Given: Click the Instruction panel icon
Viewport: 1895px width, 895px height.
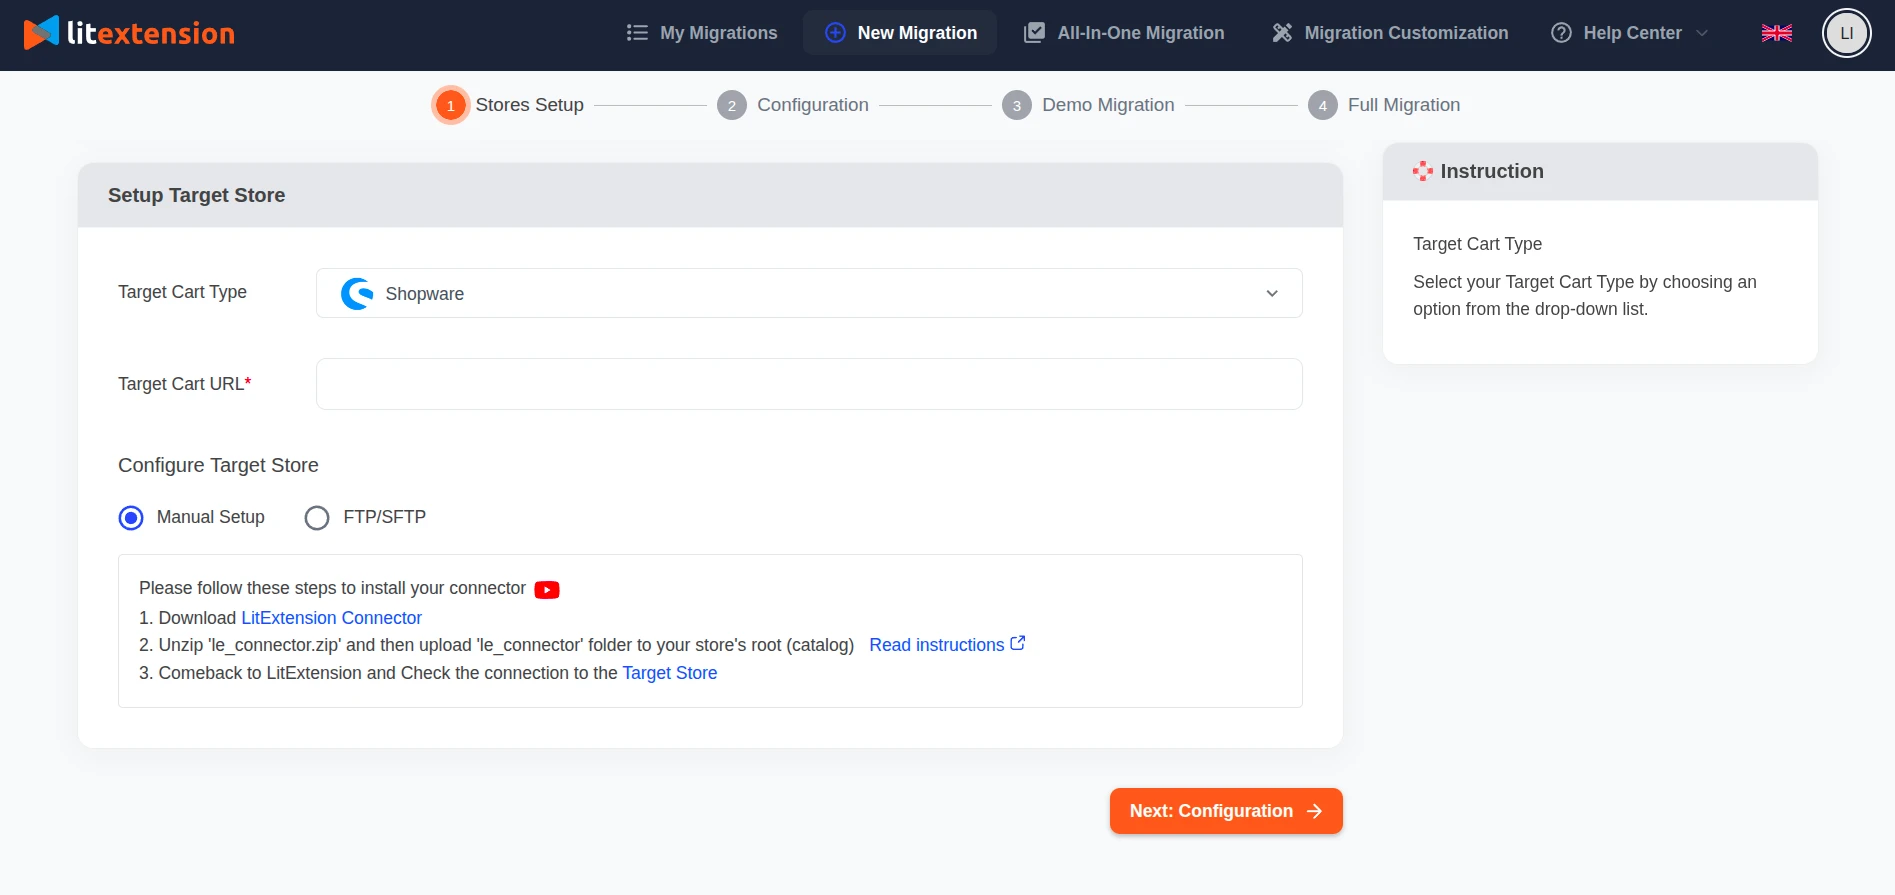Looking at the screenshot, I should [1423, 171].
